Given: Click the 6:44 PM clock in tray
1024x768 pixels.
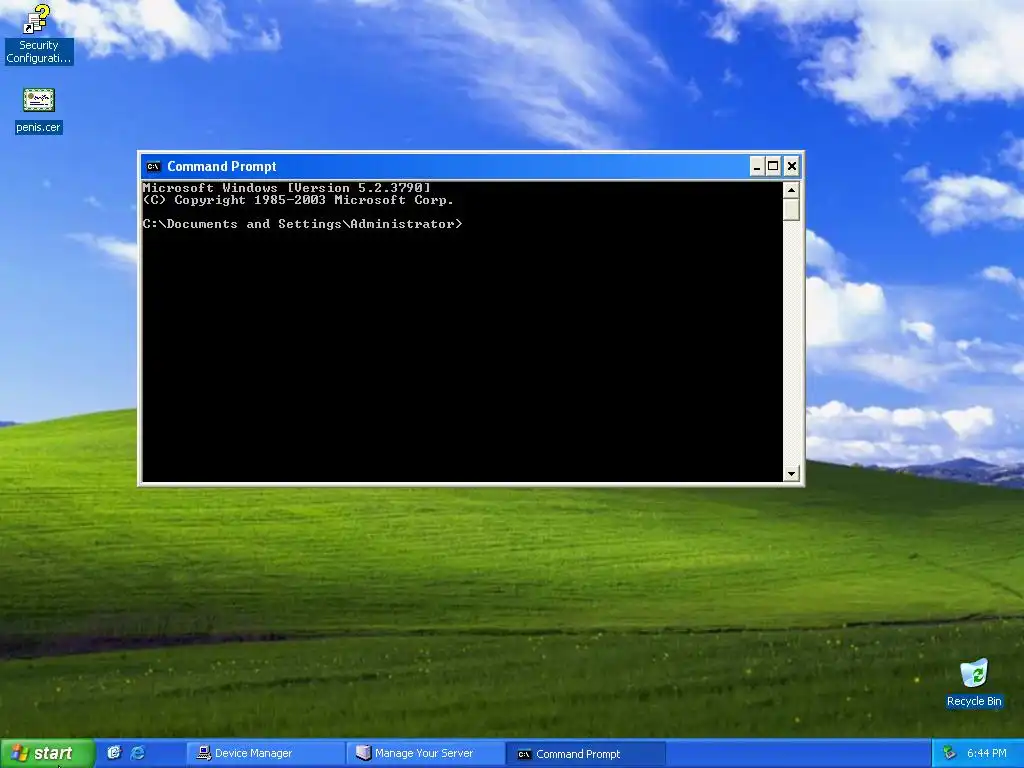Looking at the screenshot, I should [x=986, y=753].
